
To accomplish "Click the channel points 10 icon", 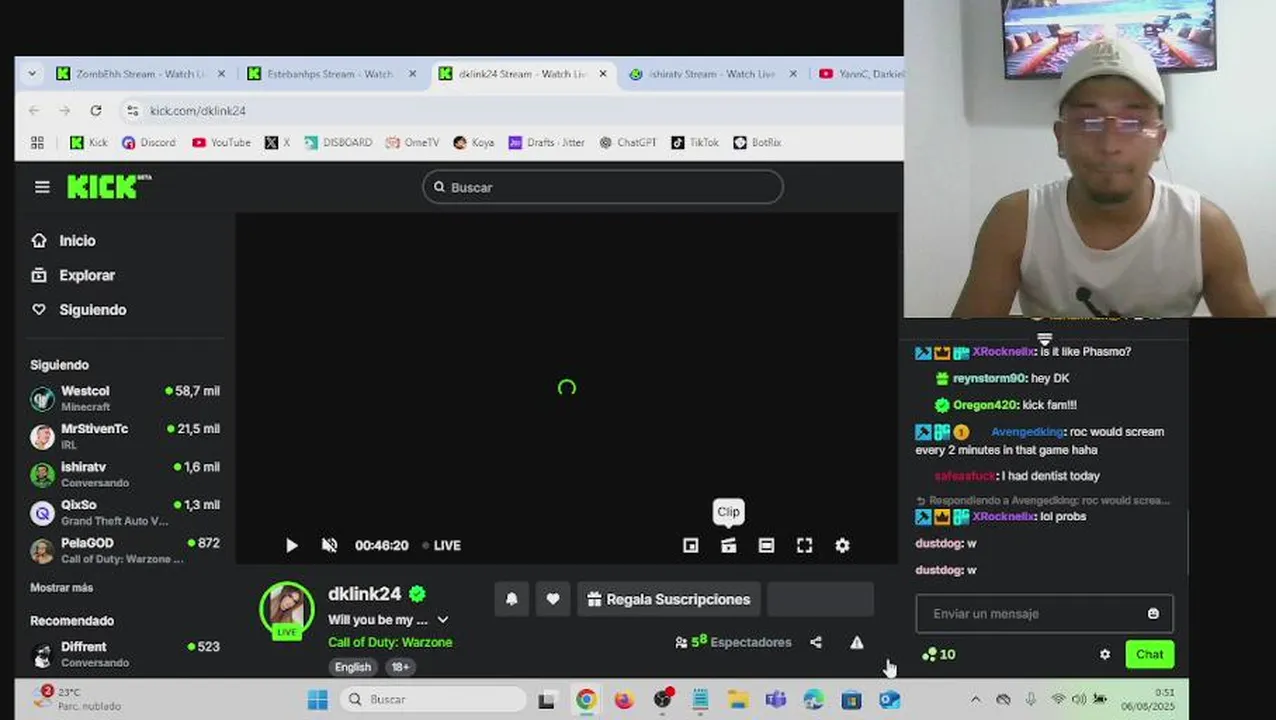I will [938, 654].
